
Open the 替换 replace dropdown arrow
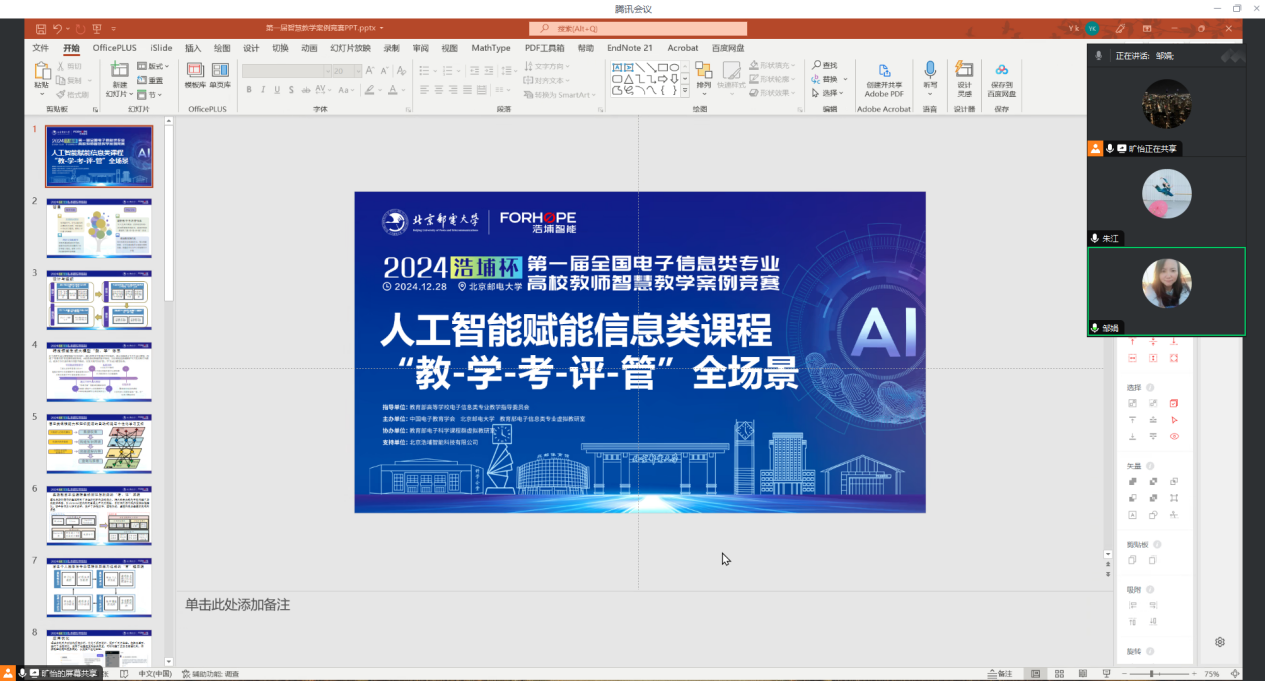pos(845,79)
